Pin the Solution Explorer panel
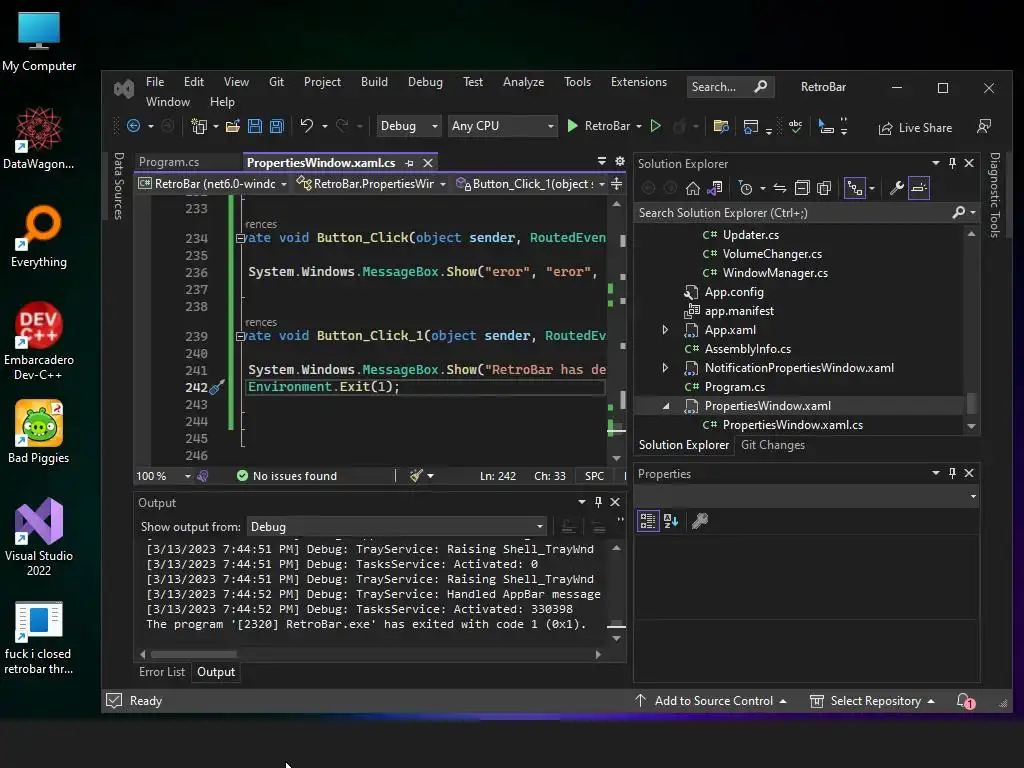 tap(952, 163)
